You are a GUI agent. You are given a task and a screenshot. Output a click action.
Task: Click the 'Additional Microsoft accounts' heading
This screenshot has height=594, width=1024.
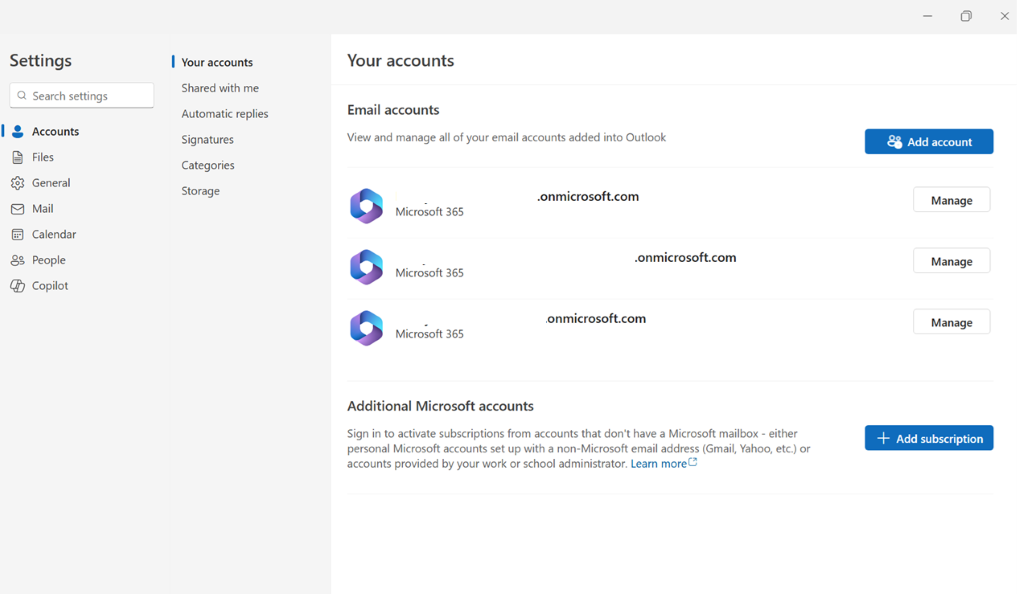coord(440,406)
